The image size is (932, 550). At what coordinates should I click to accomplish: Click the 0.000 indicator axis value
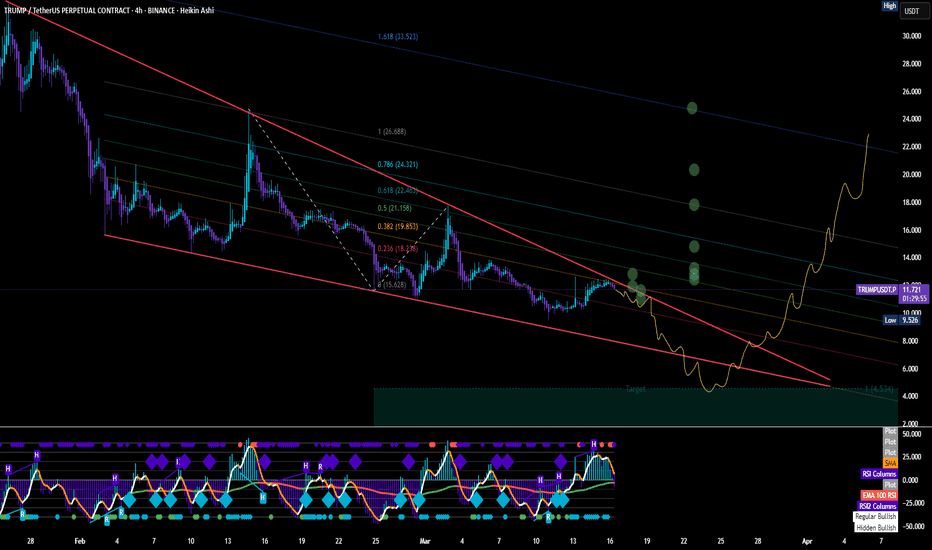click(911, 480)
